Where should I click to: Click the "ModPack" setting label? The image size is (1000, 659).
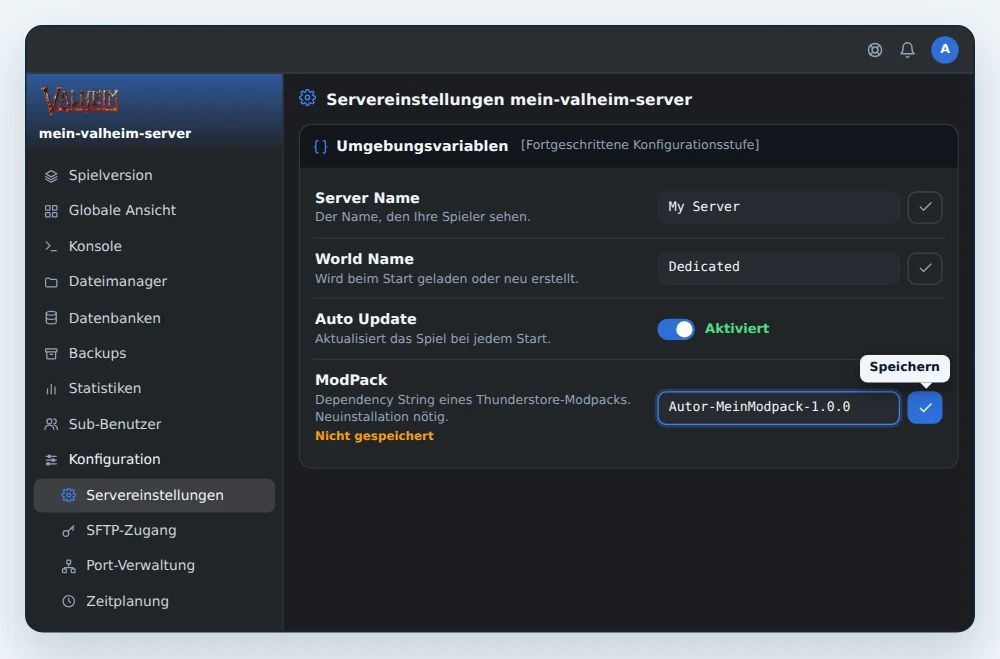(x=351, y=380)
